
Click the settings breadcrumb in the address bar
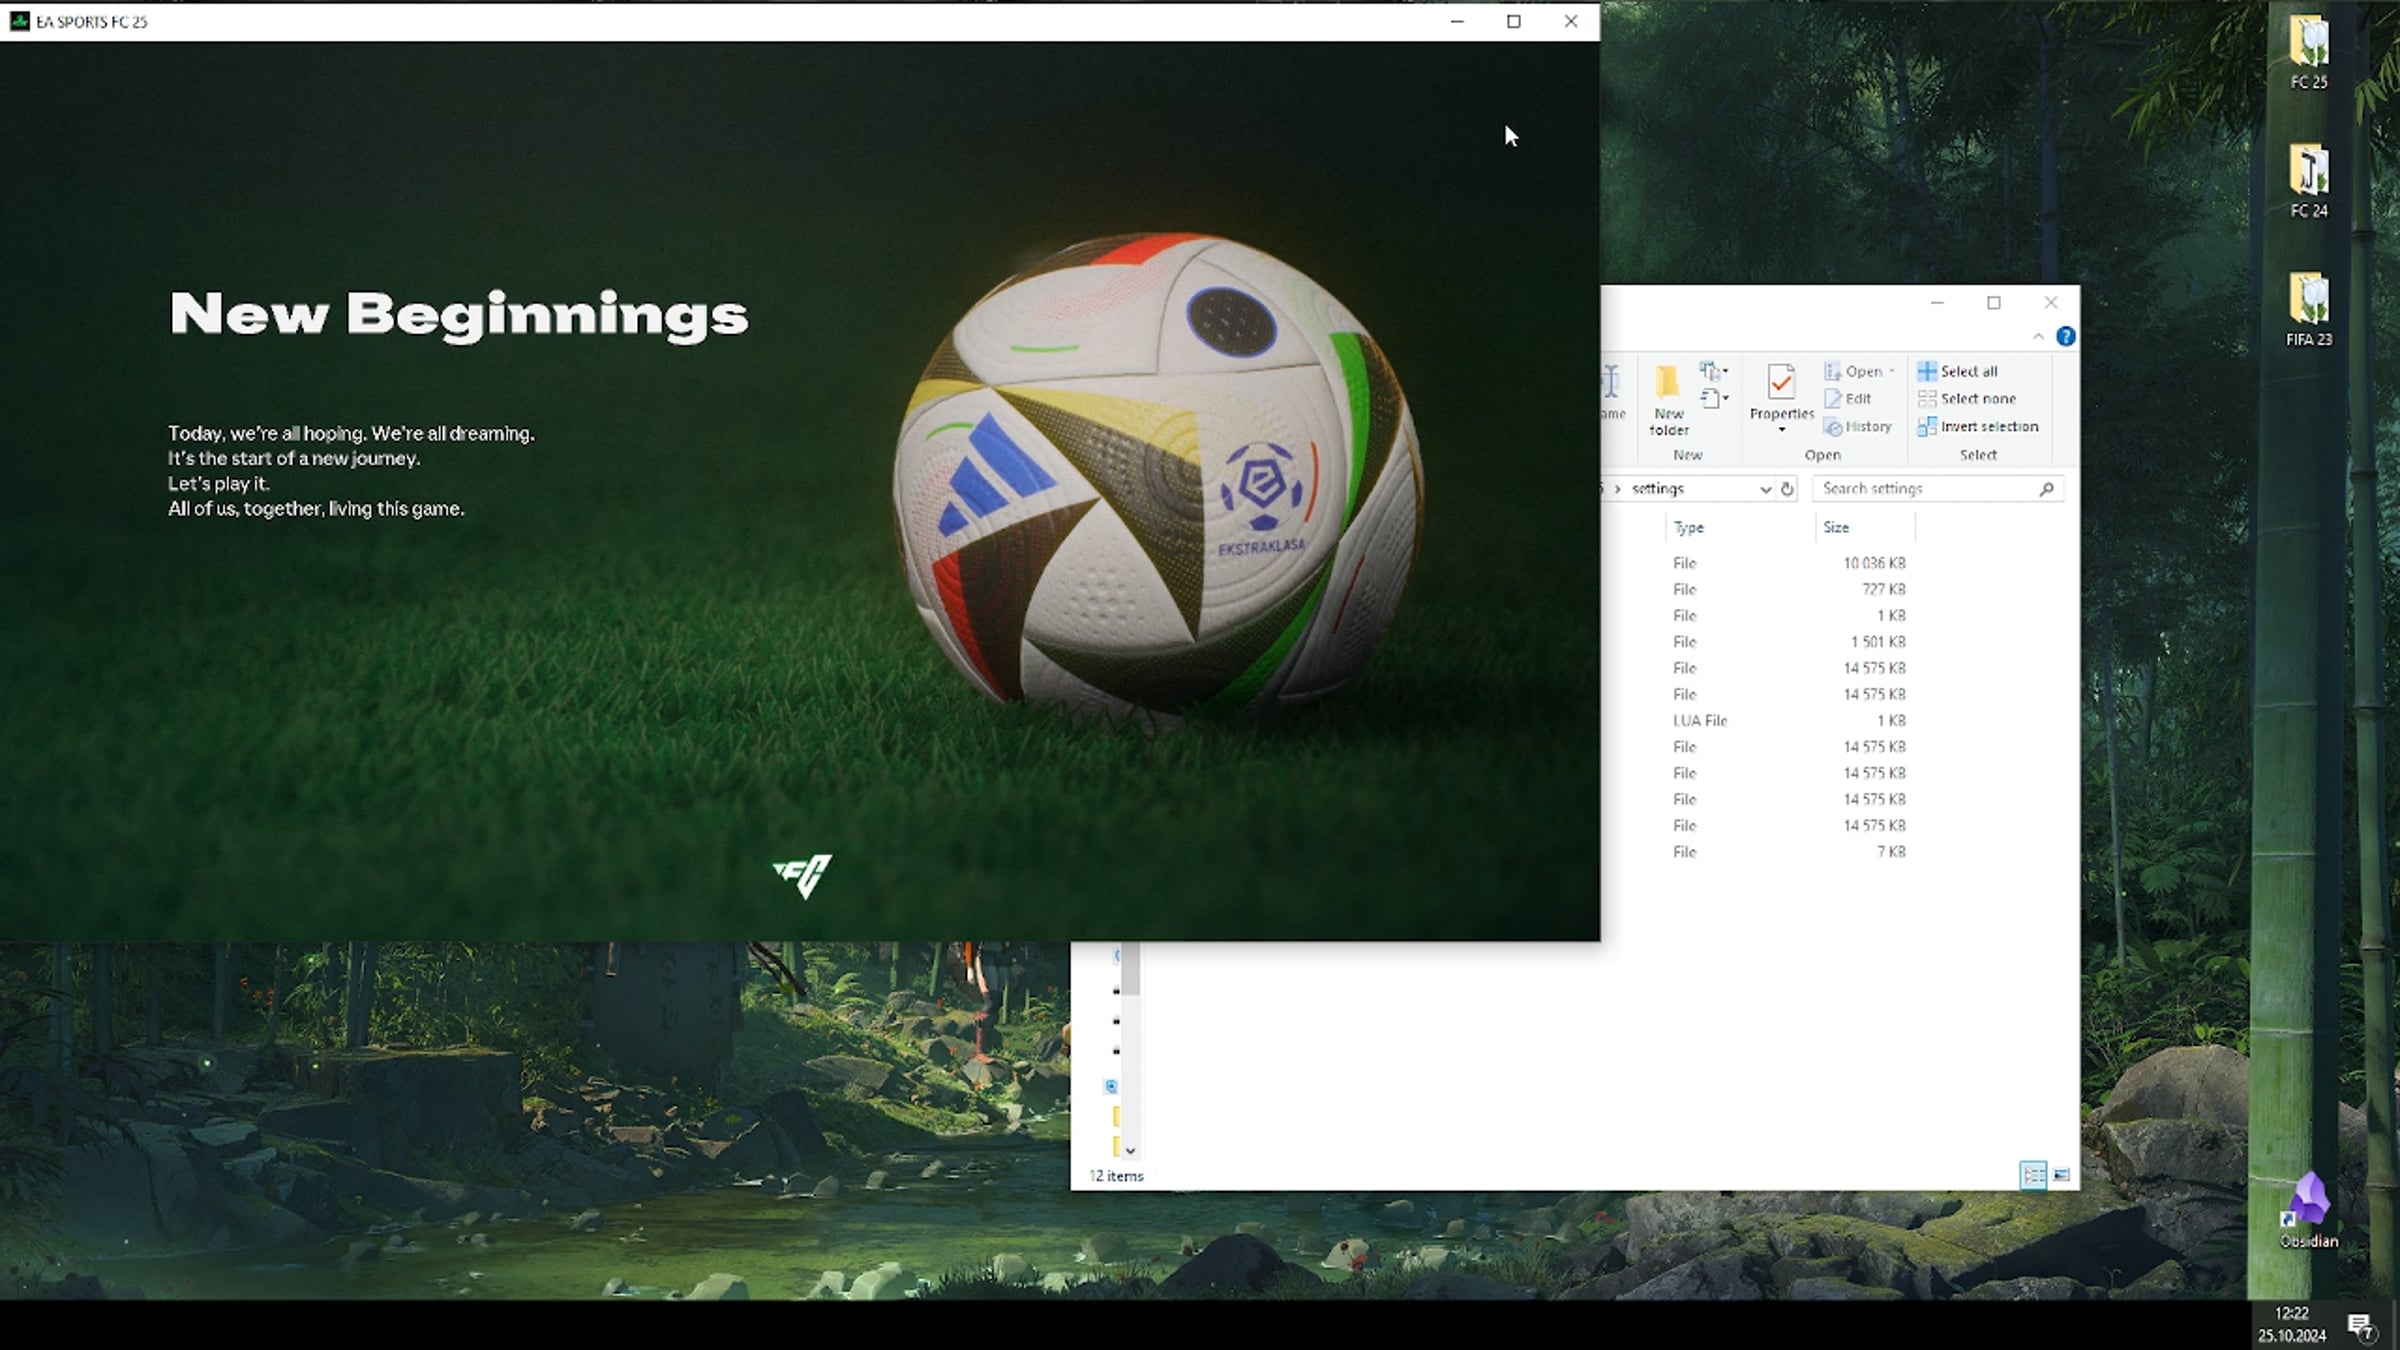1658,489
